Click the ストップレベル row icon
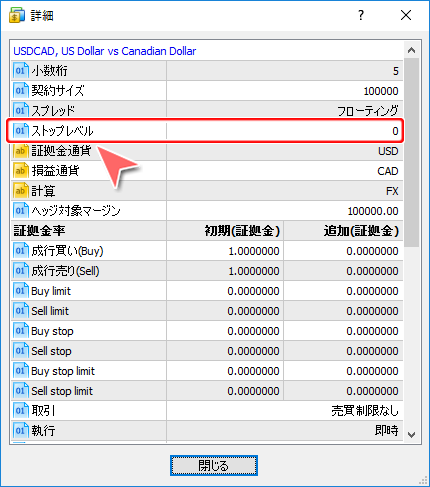This screenshot has width=430, height=487. (x=21, y=130)
